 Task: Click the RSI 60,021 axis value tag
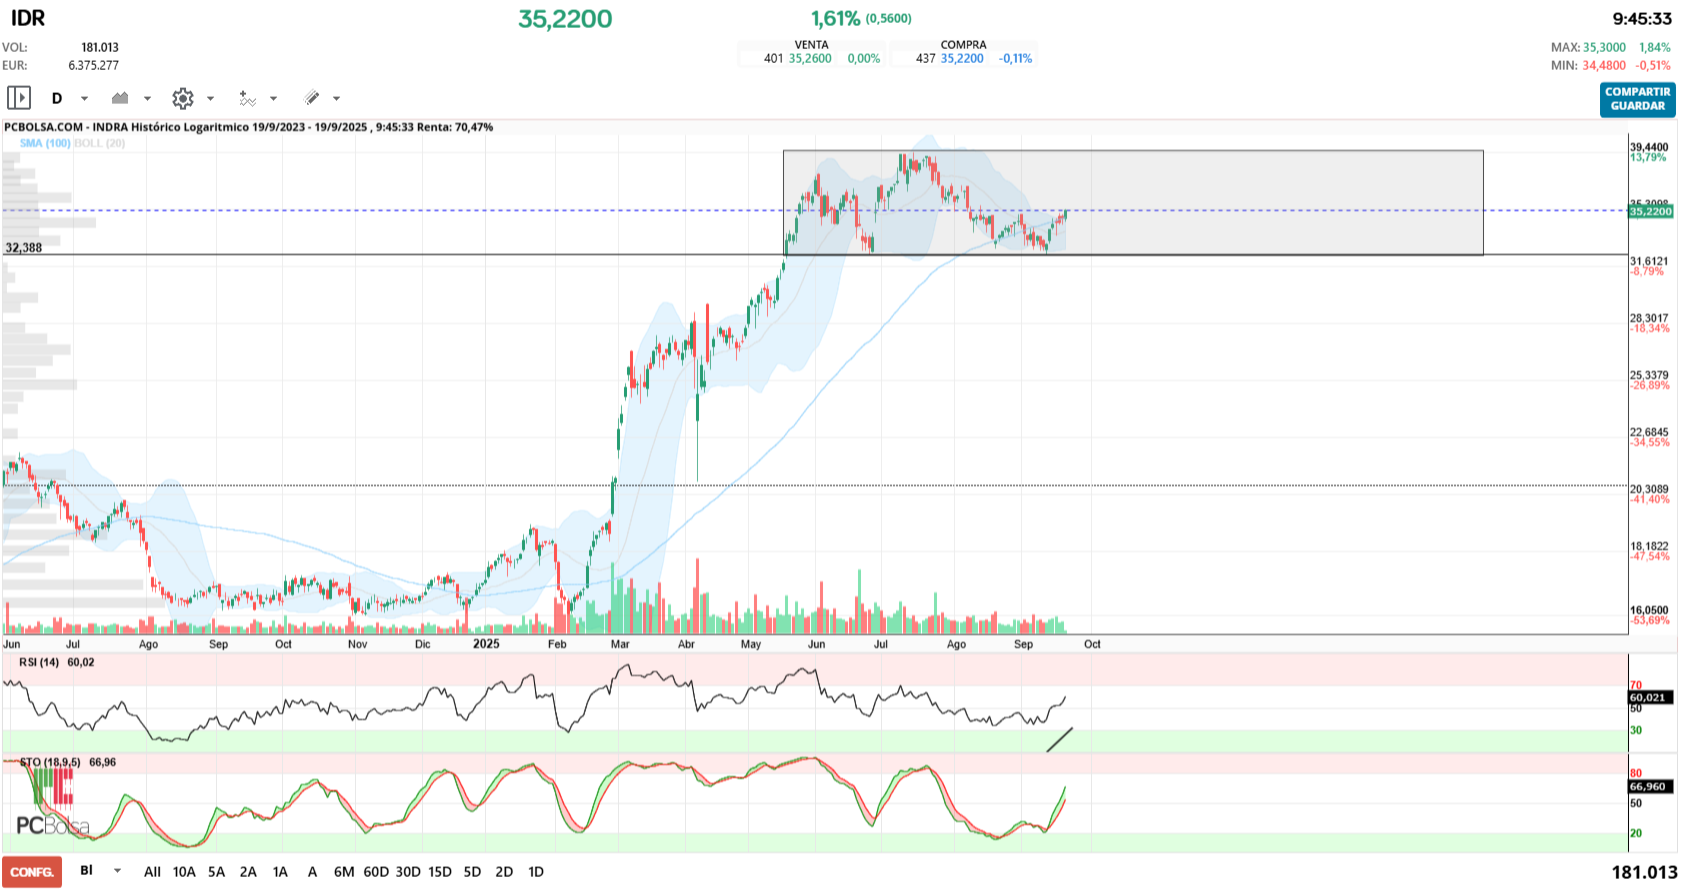[x=1648, y=697]
